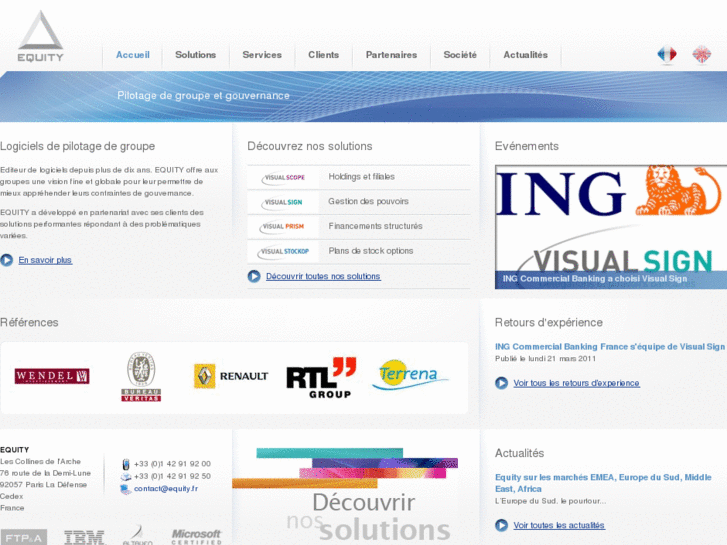Click the RTL Group reference logo
The width and height of the screenshot is (727, 545).
(321, 378)
